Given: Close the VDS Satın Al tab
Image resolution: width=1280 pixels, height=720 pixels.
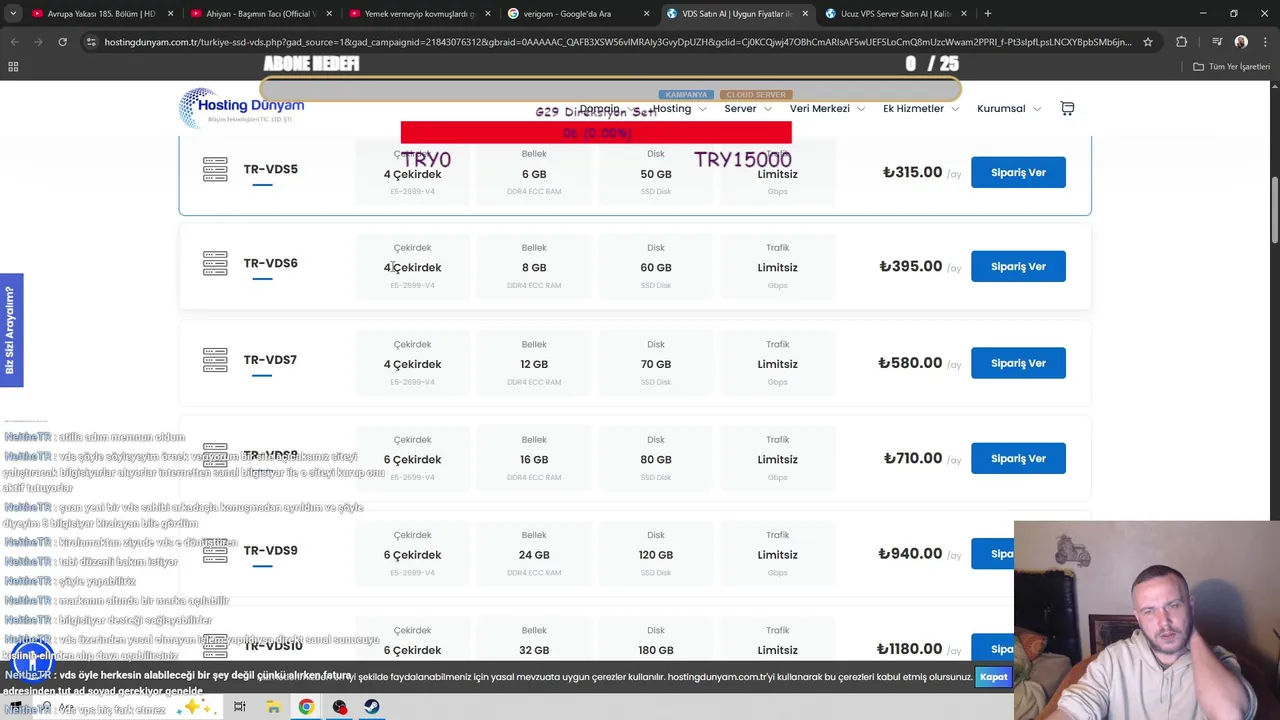Looking at the screenshot, I should tap(805, 13).
